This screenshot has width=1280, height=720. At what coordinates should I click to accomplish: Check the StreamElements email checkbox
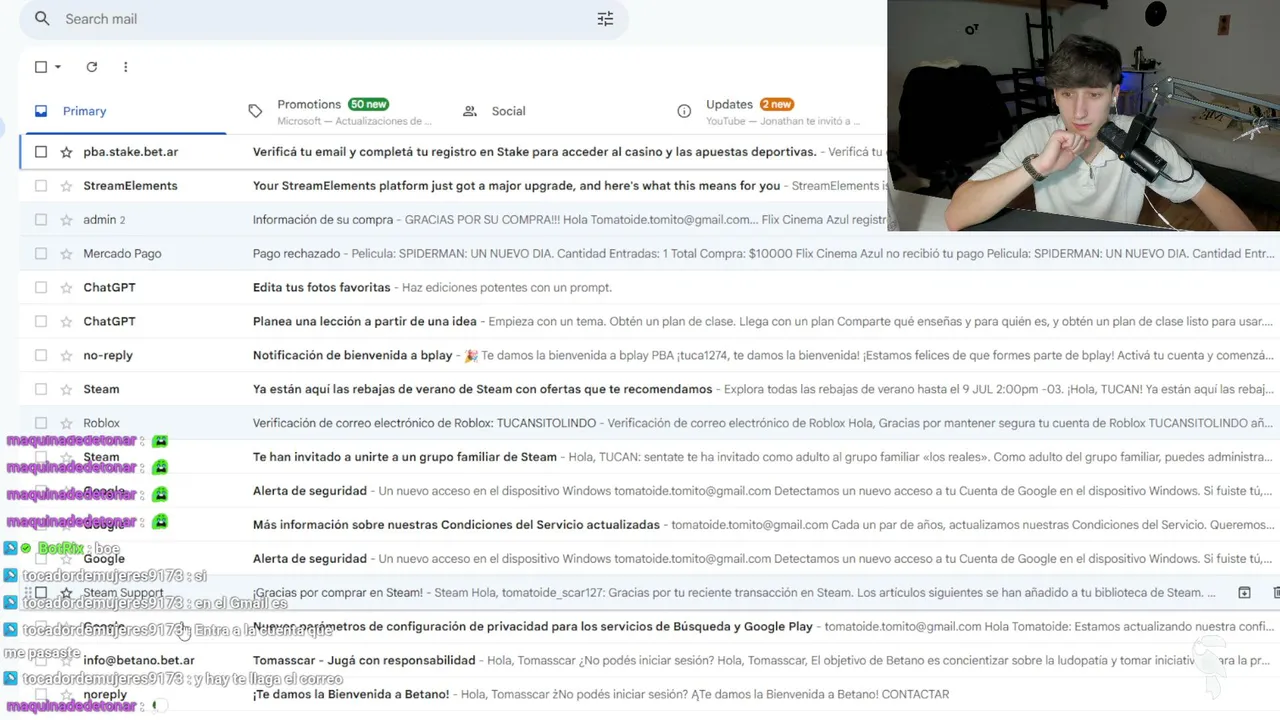tap(41, 186)
